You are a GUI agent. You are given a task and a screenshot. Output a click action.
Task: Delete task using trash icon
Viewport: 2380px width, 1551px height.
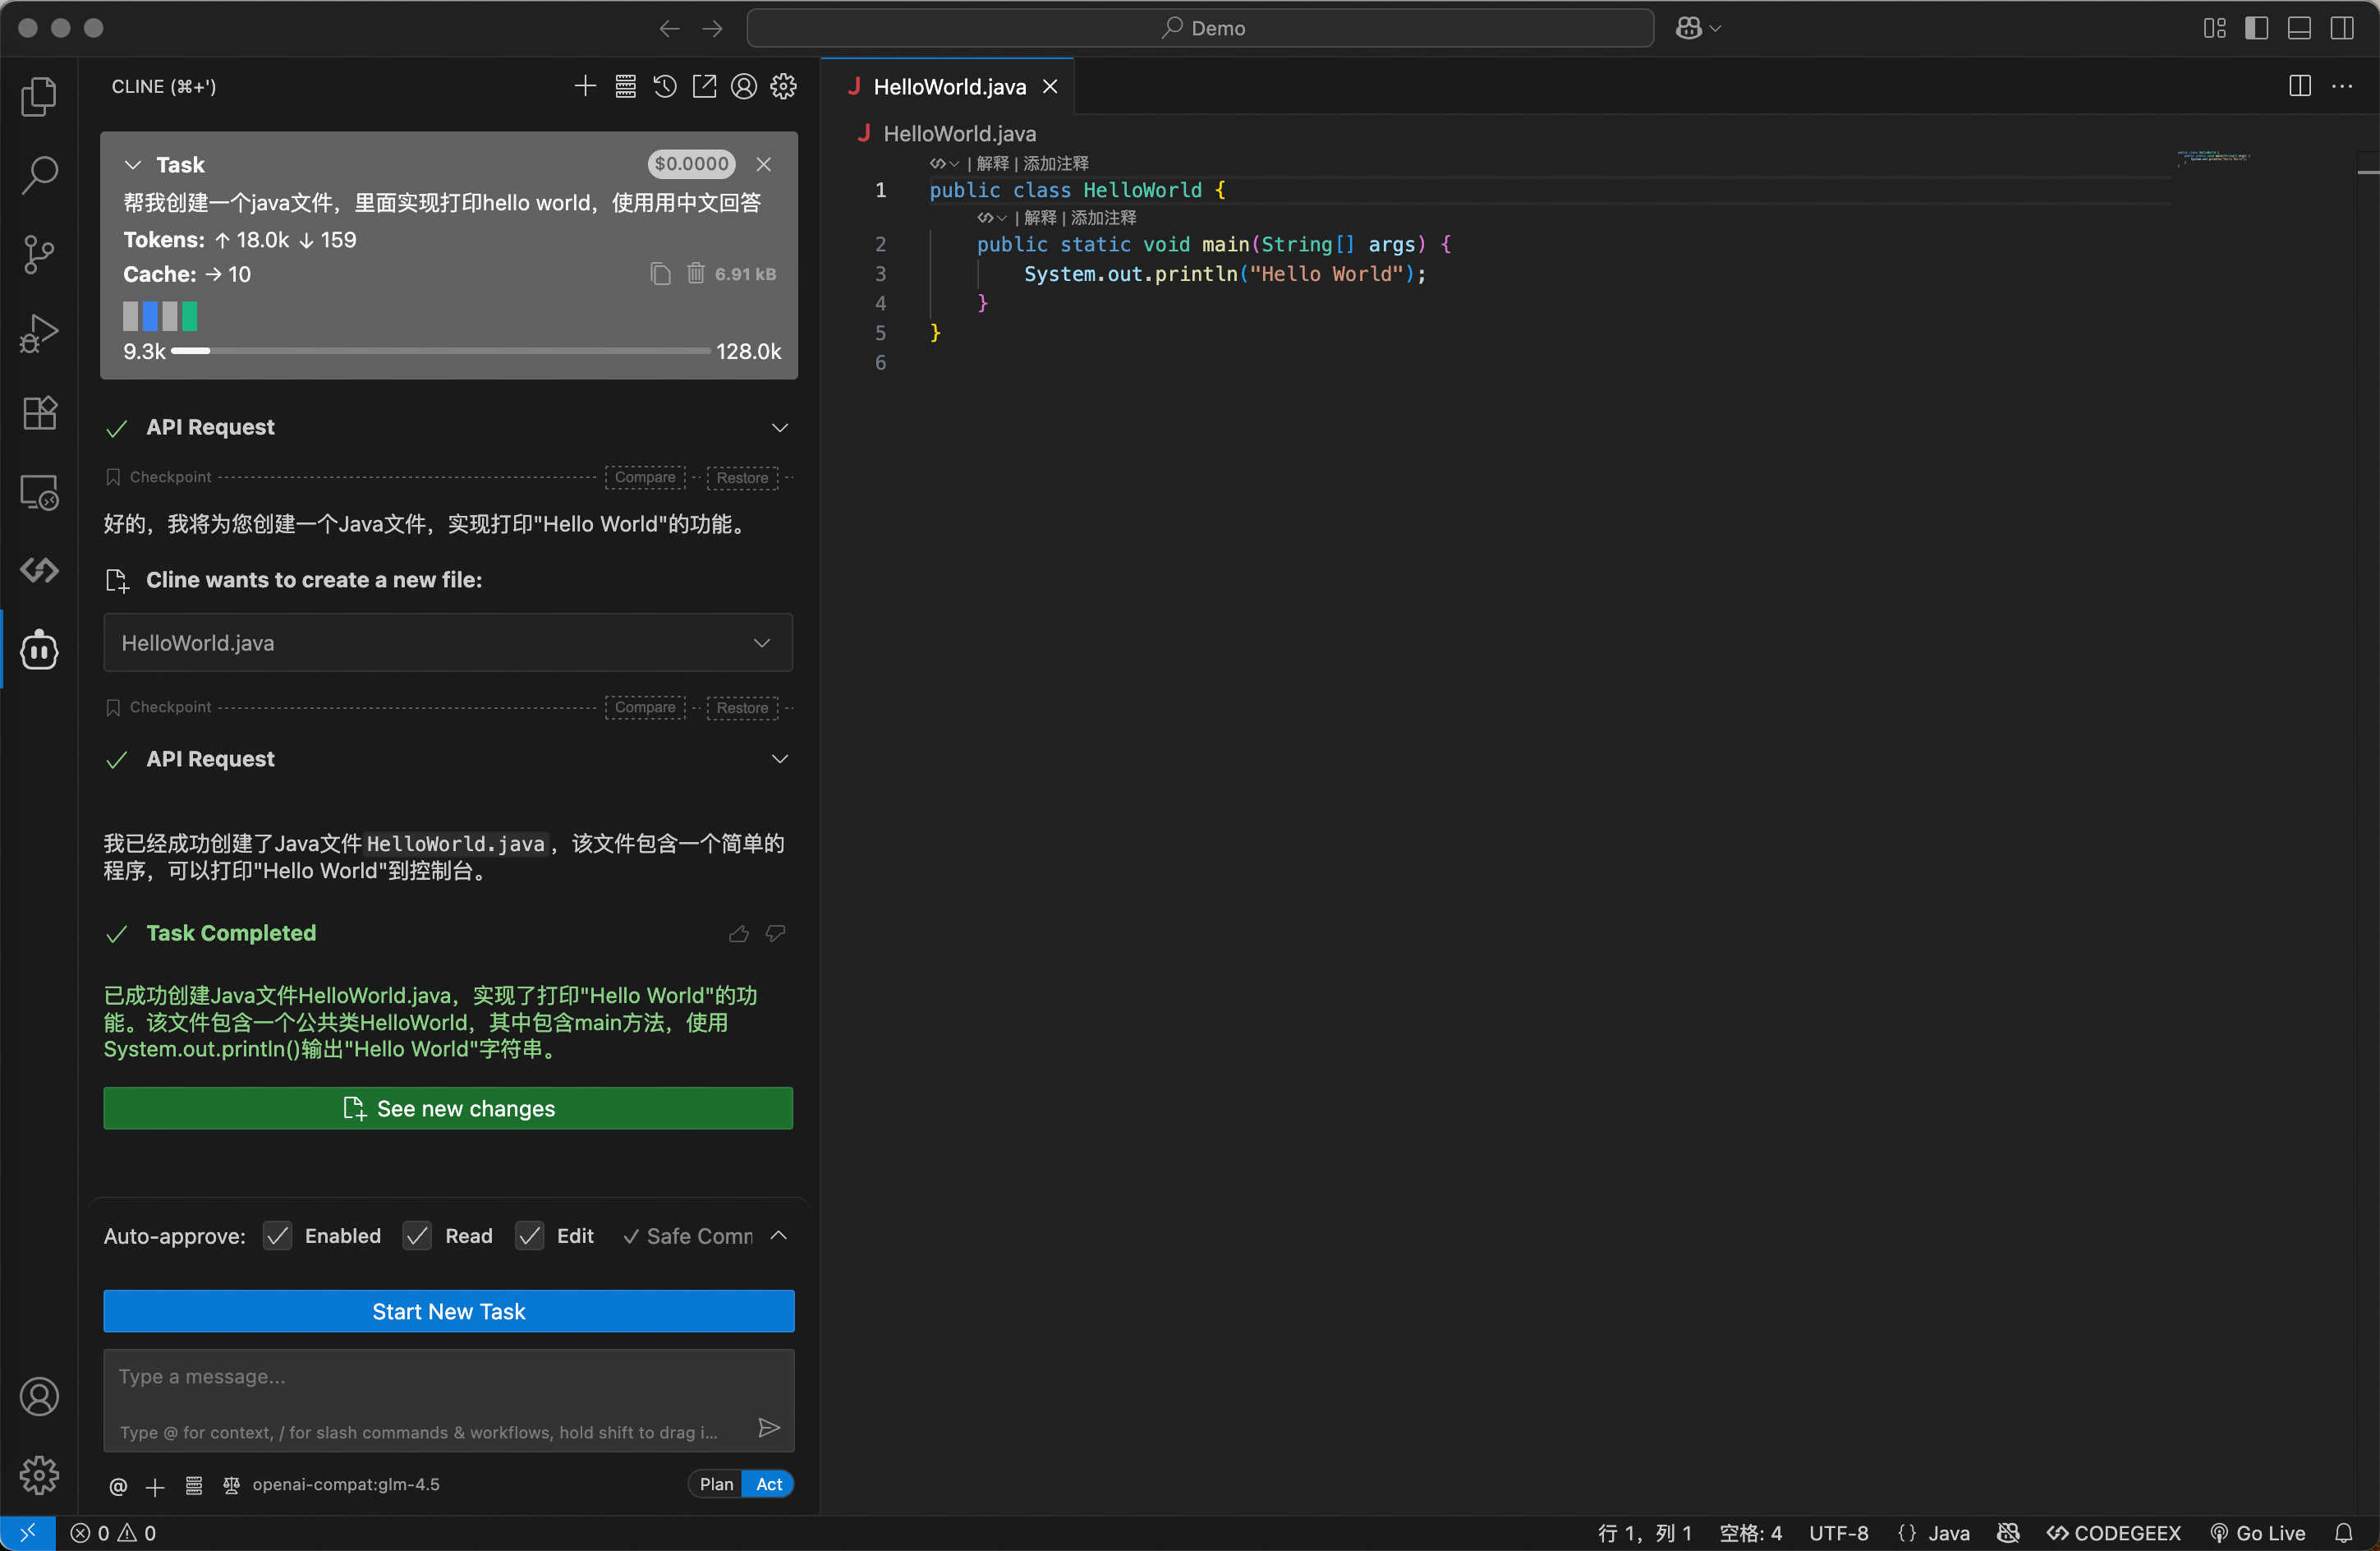(696, 274)
